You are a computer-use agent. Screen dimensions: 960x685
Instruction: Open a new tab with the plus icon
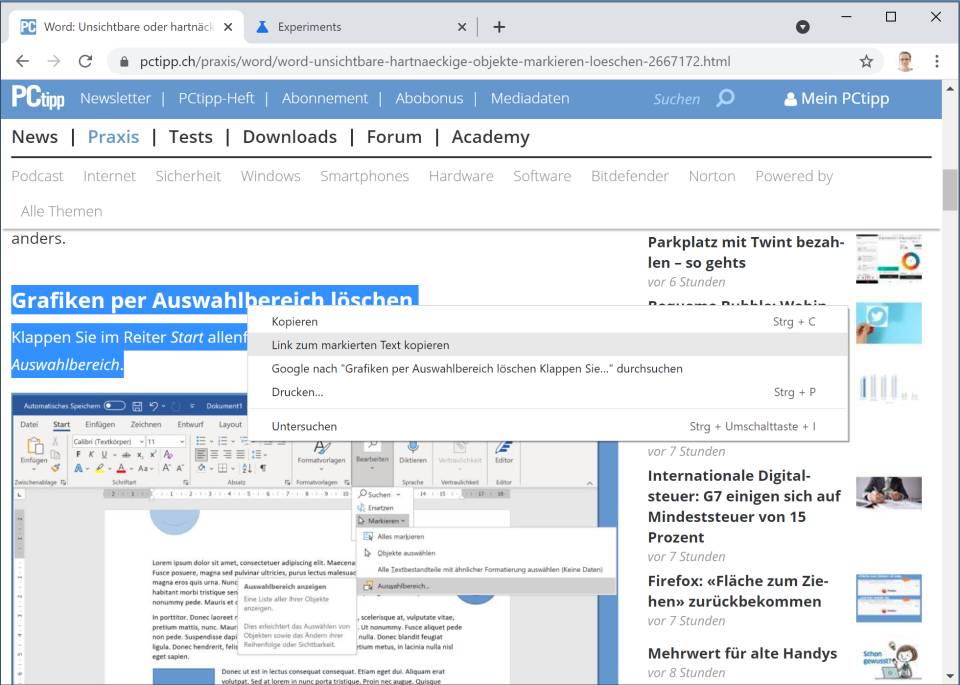(499, 27)
